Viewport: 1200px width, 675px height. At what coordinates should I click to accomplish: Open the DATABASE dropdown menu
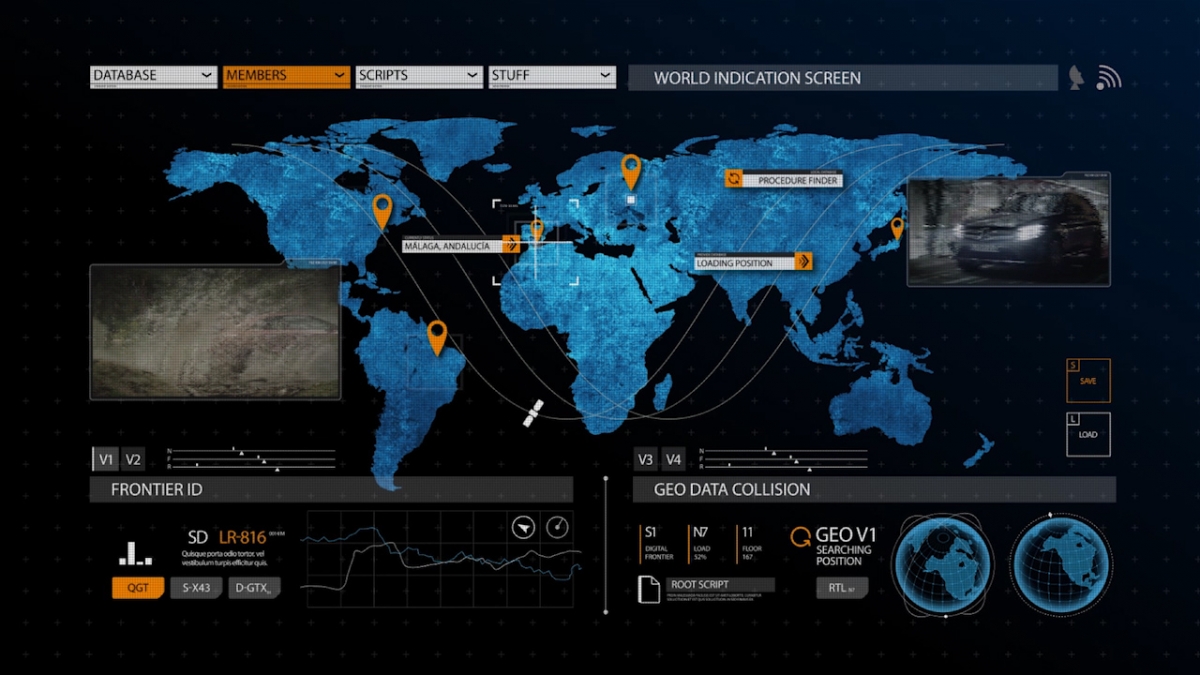[154, 75]
